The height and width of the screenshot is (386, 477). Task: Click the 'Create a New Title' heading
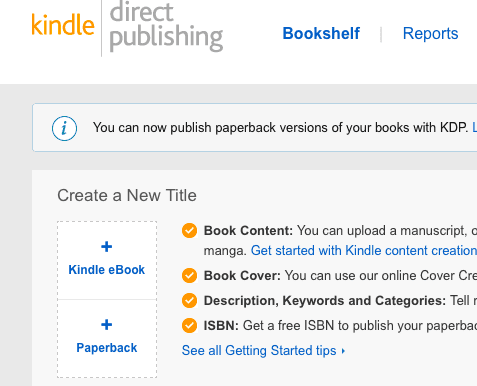tap(127, 195)
